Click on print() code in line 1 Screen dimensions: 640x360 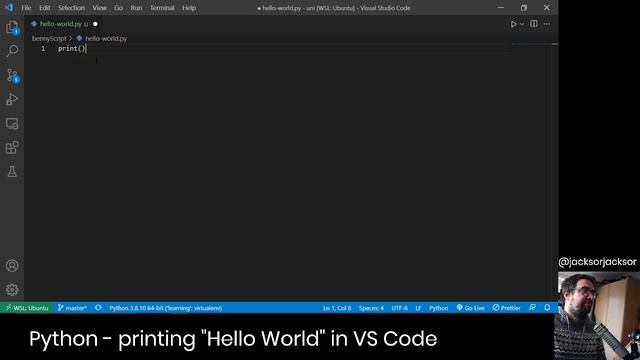[x=72, y=49]
